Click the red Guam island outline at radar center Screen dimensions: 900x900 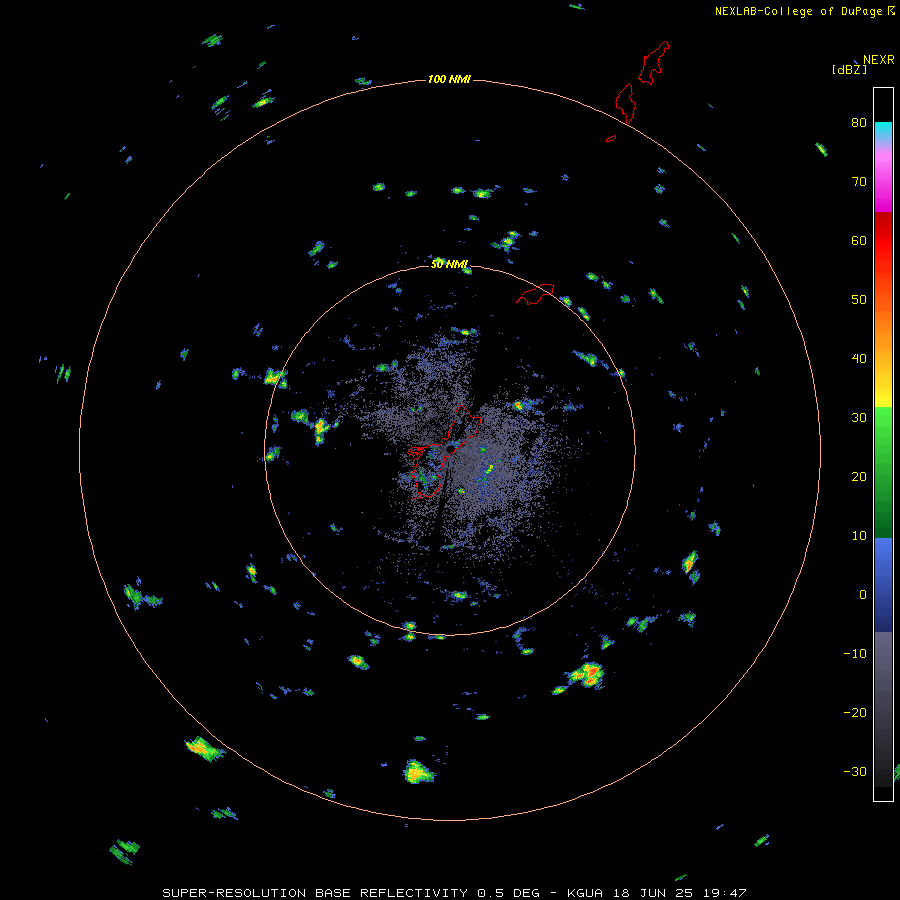(x=445, y=452)
